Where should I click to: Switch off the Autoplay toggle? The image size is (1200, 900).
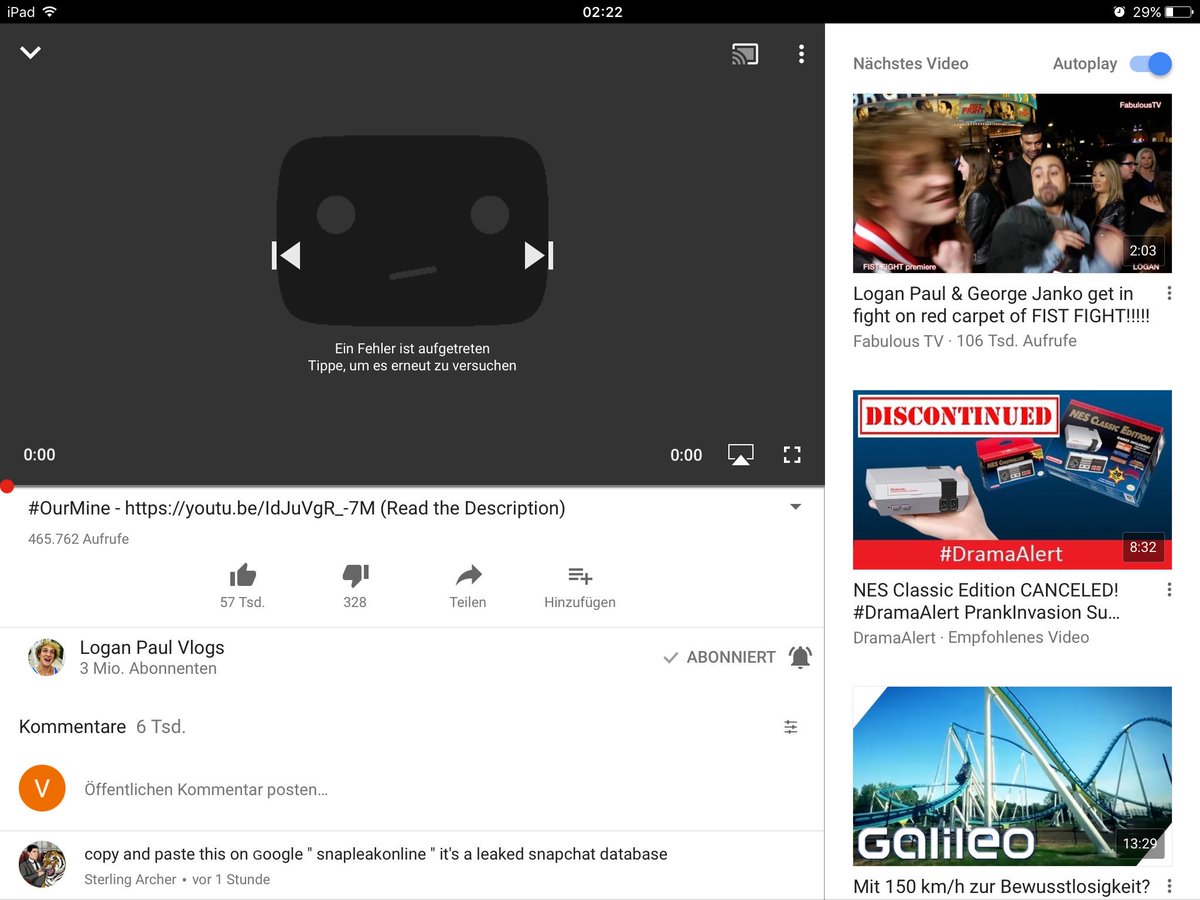[x=1151, y=64]
